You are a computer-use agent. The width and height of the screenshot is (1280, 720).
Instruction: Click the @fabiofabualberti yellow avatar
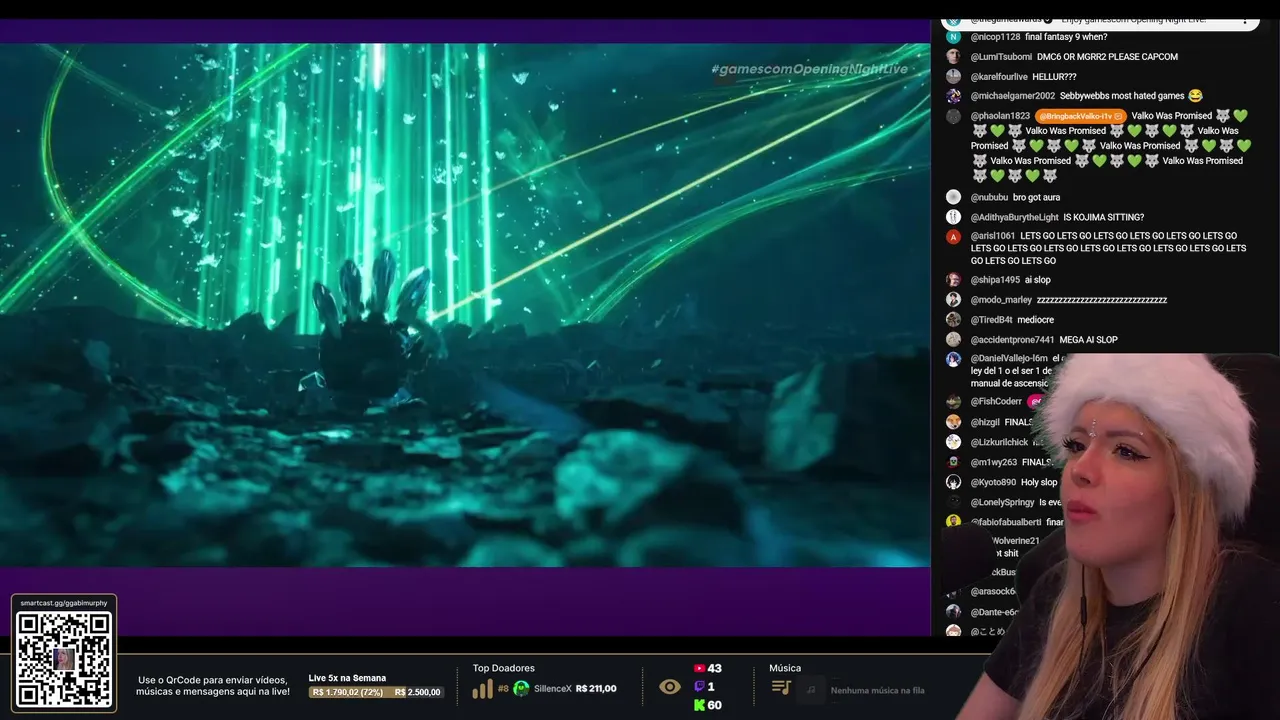tap(953, 522)
